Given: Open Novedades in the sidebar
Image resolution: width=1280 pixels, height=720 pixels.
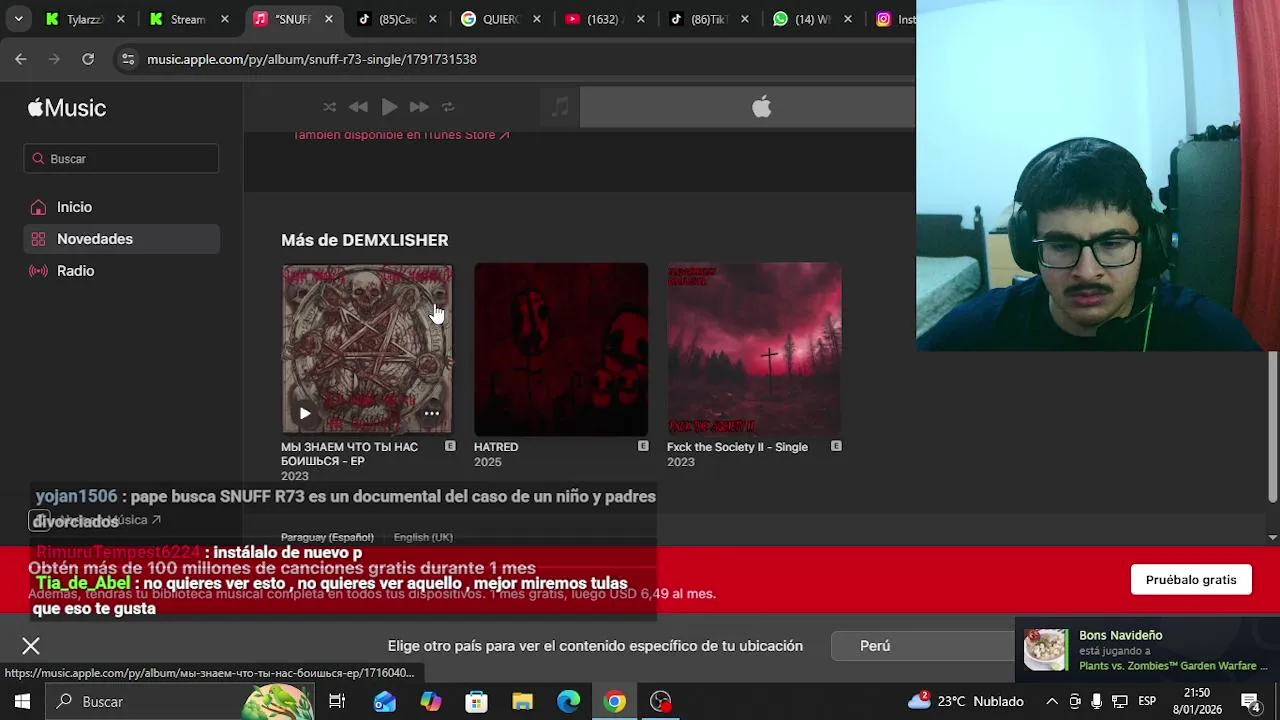Looking at the screenshot, I should coord(121,239).
